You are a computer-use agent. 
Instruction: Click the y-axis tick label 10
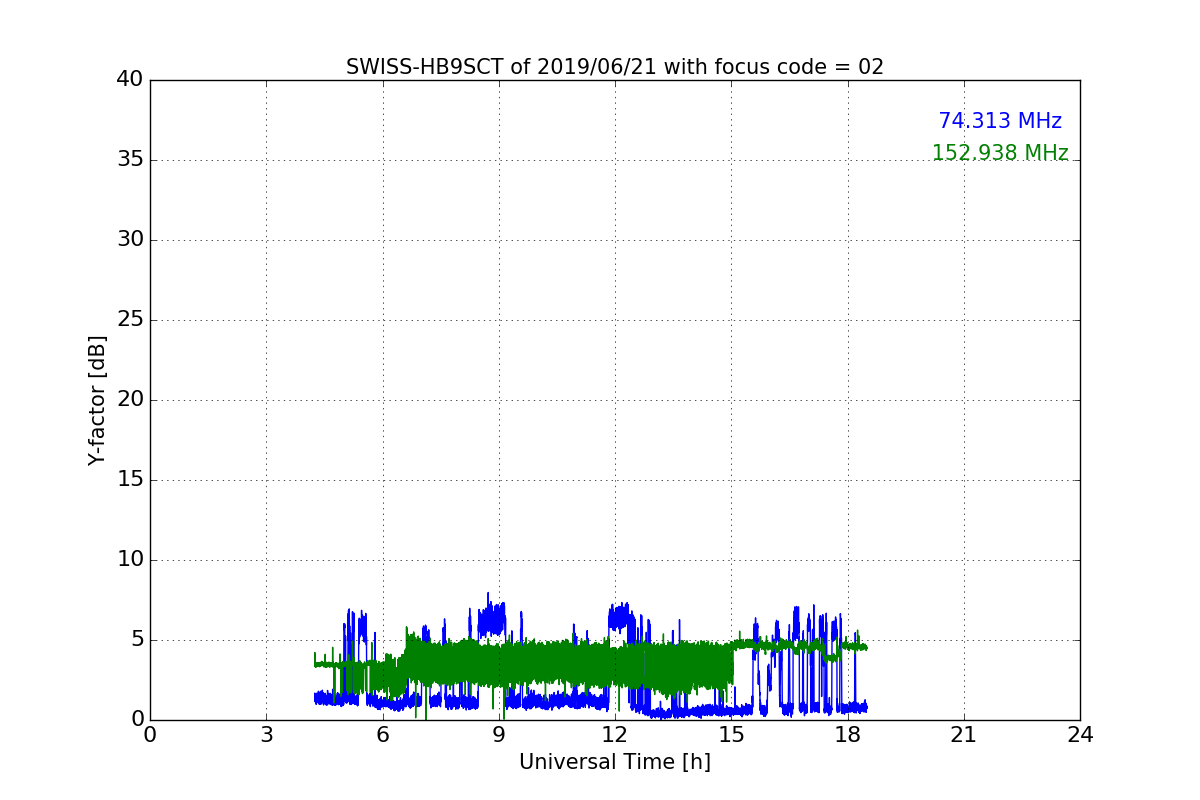click(x=130, y=560)
